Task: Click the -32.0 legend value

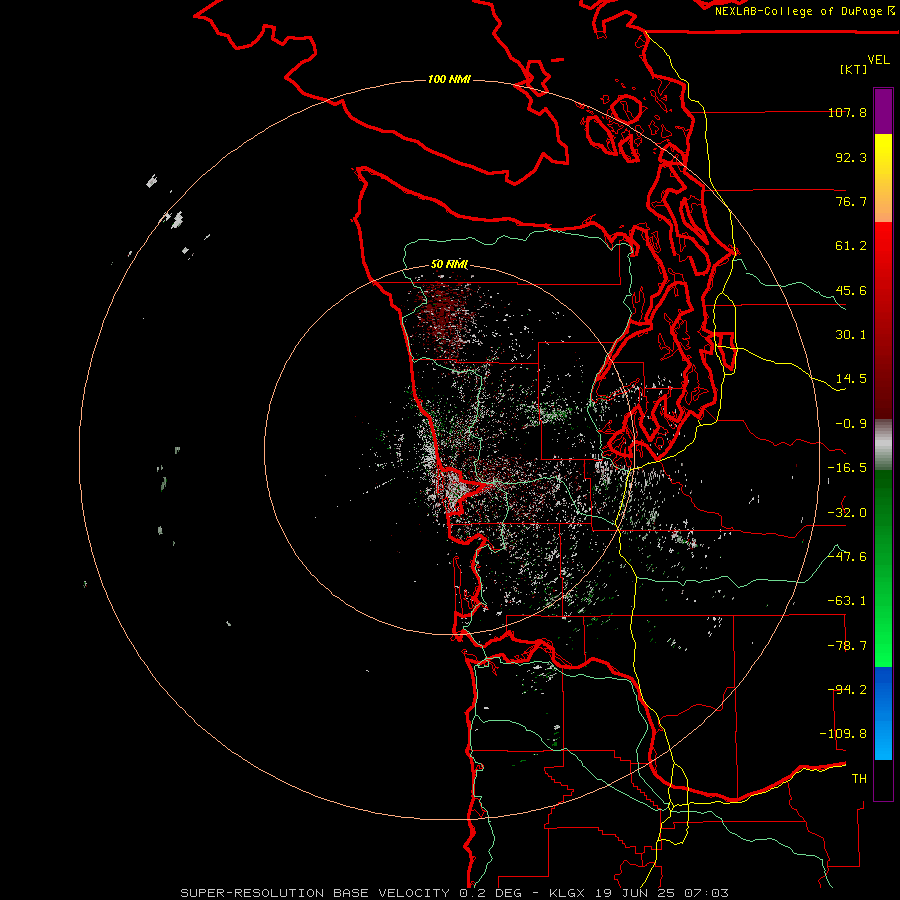Action: 847,513
